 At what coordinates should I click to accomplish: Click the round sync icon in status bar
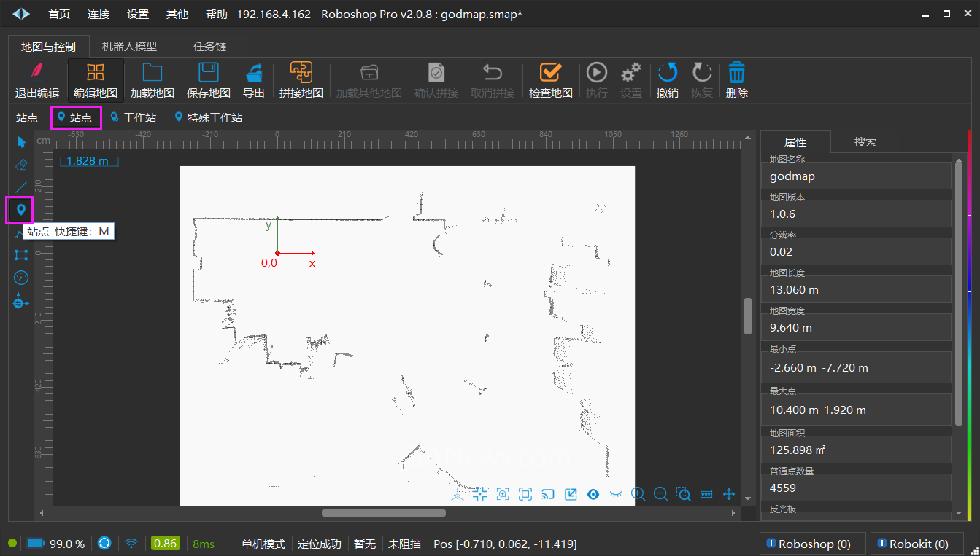(104, 543)
